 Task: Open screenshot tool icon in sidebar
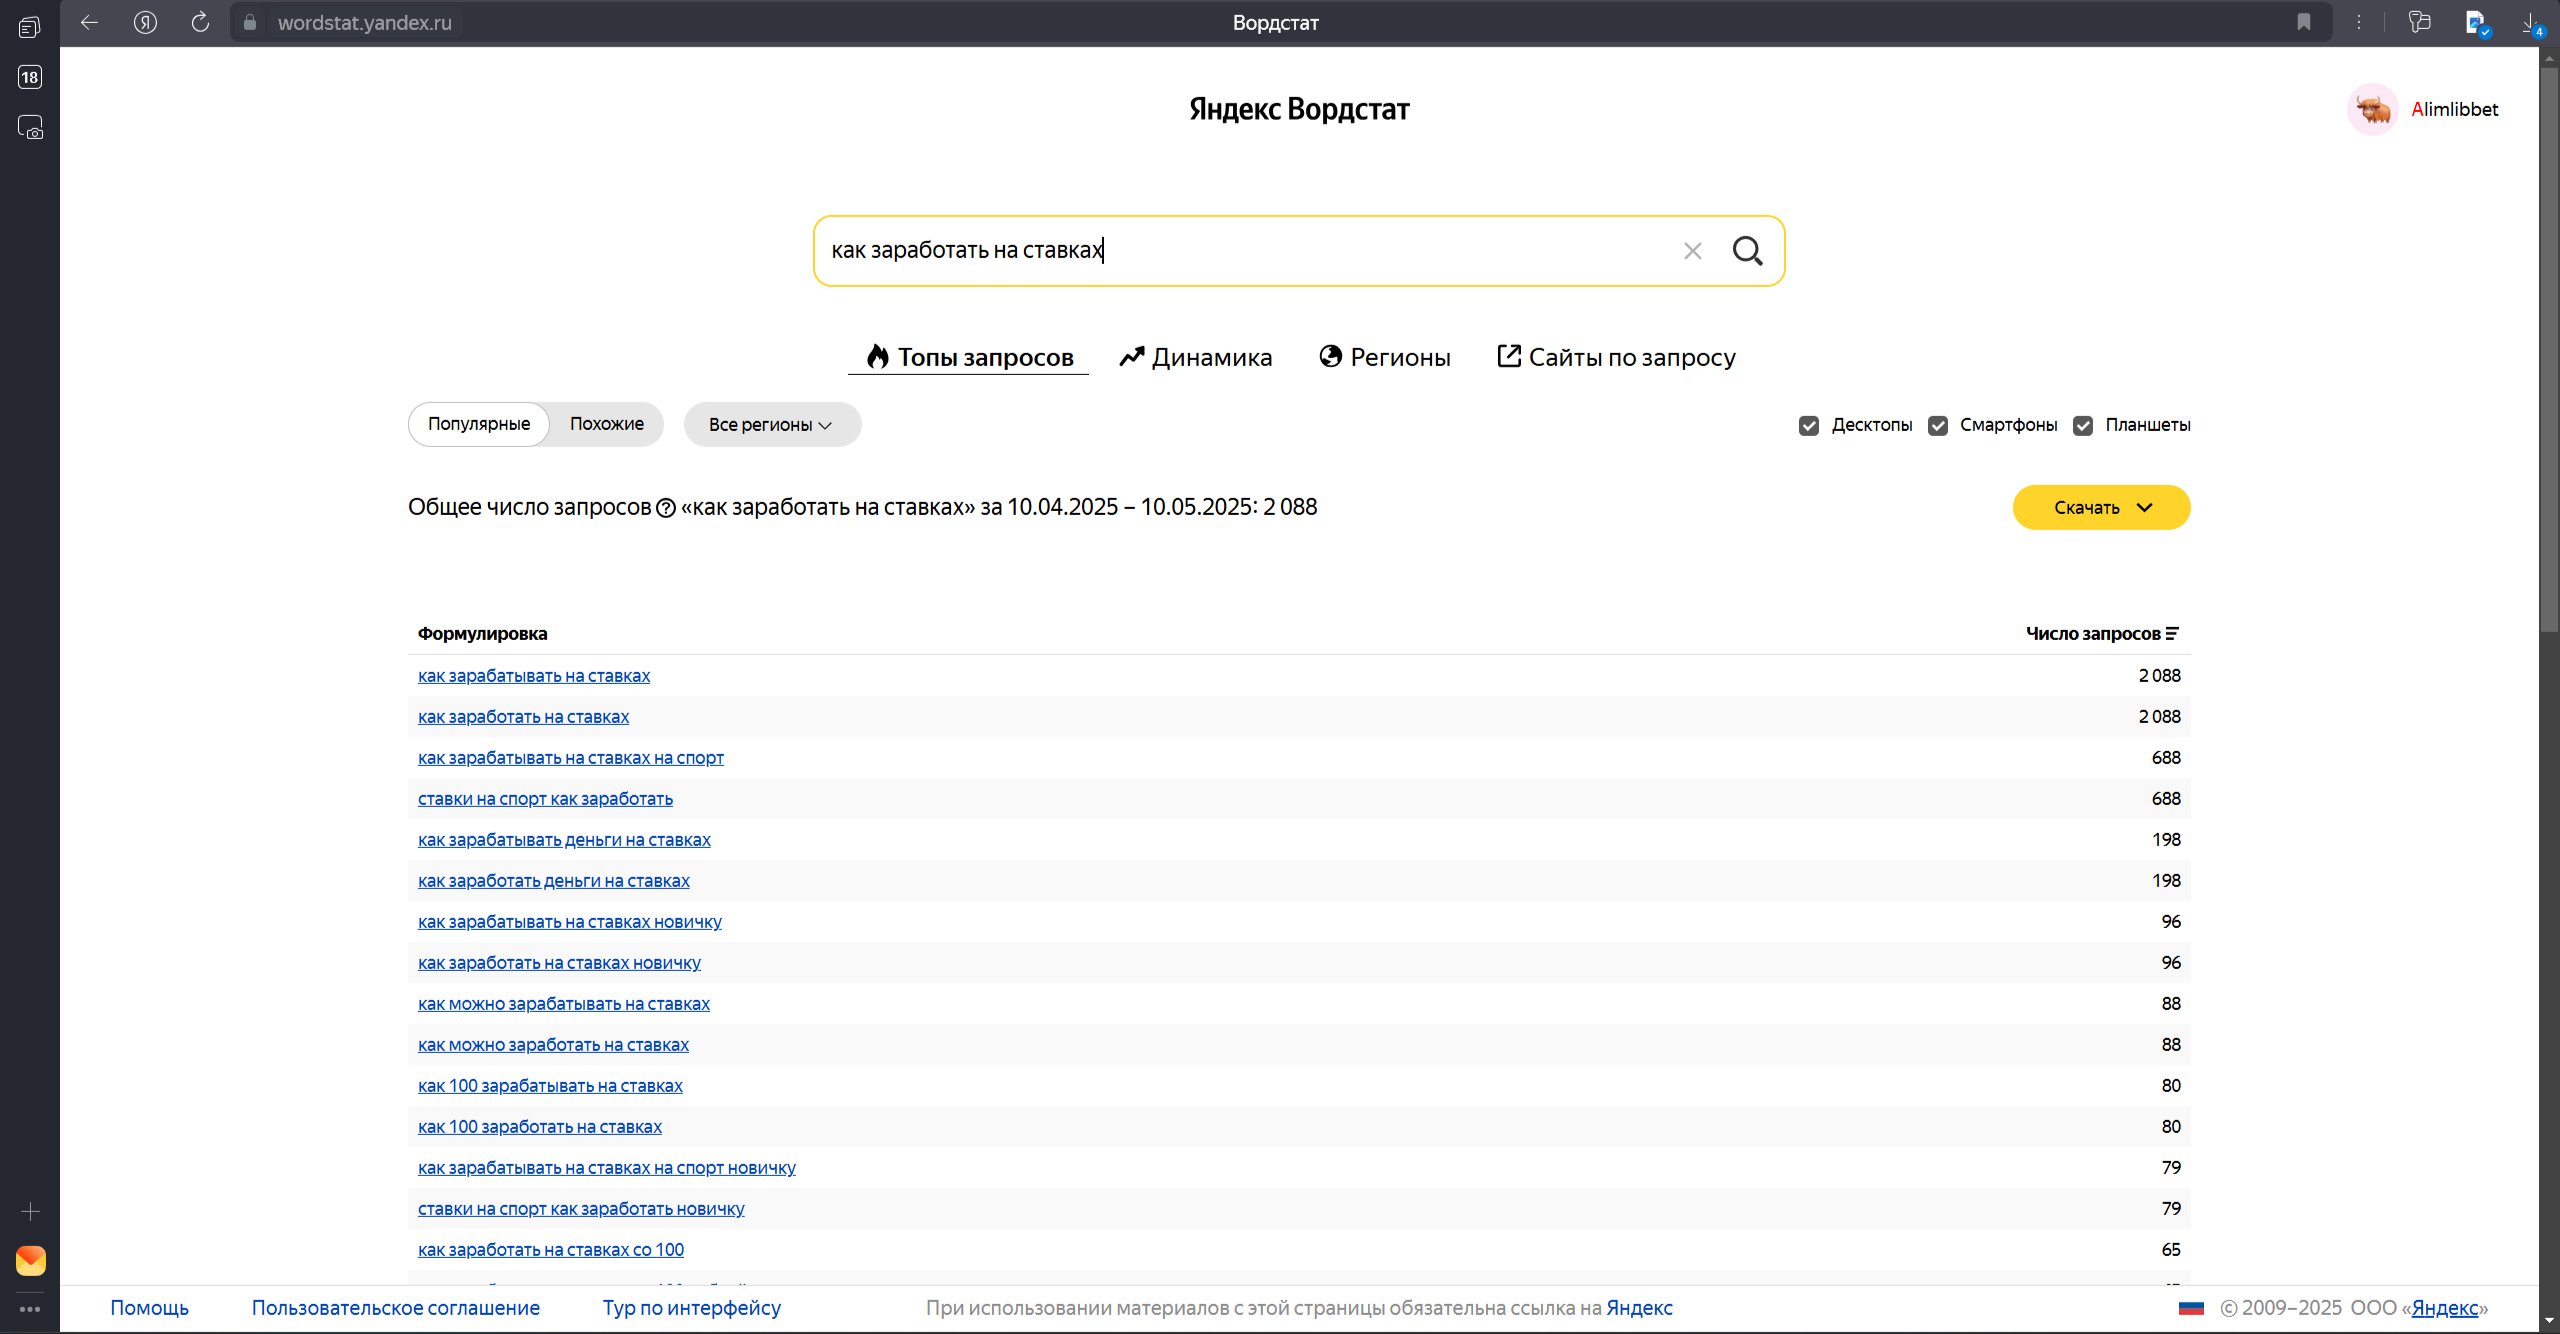tap(30, 127)
